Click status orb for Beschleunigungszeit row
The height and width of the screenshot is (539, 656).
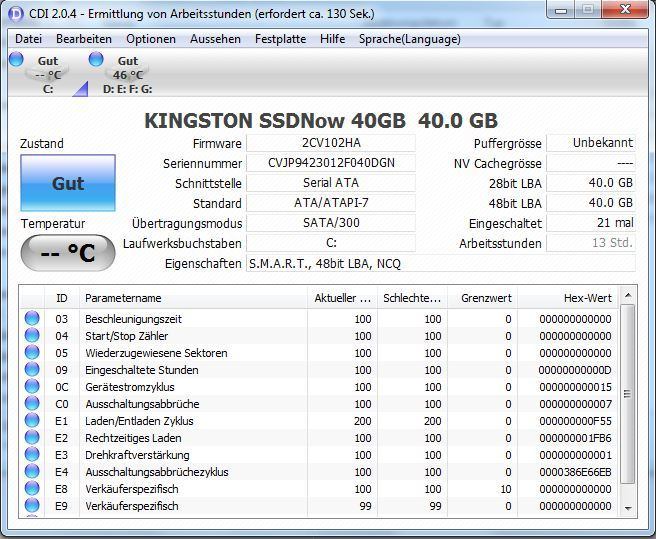32,318
